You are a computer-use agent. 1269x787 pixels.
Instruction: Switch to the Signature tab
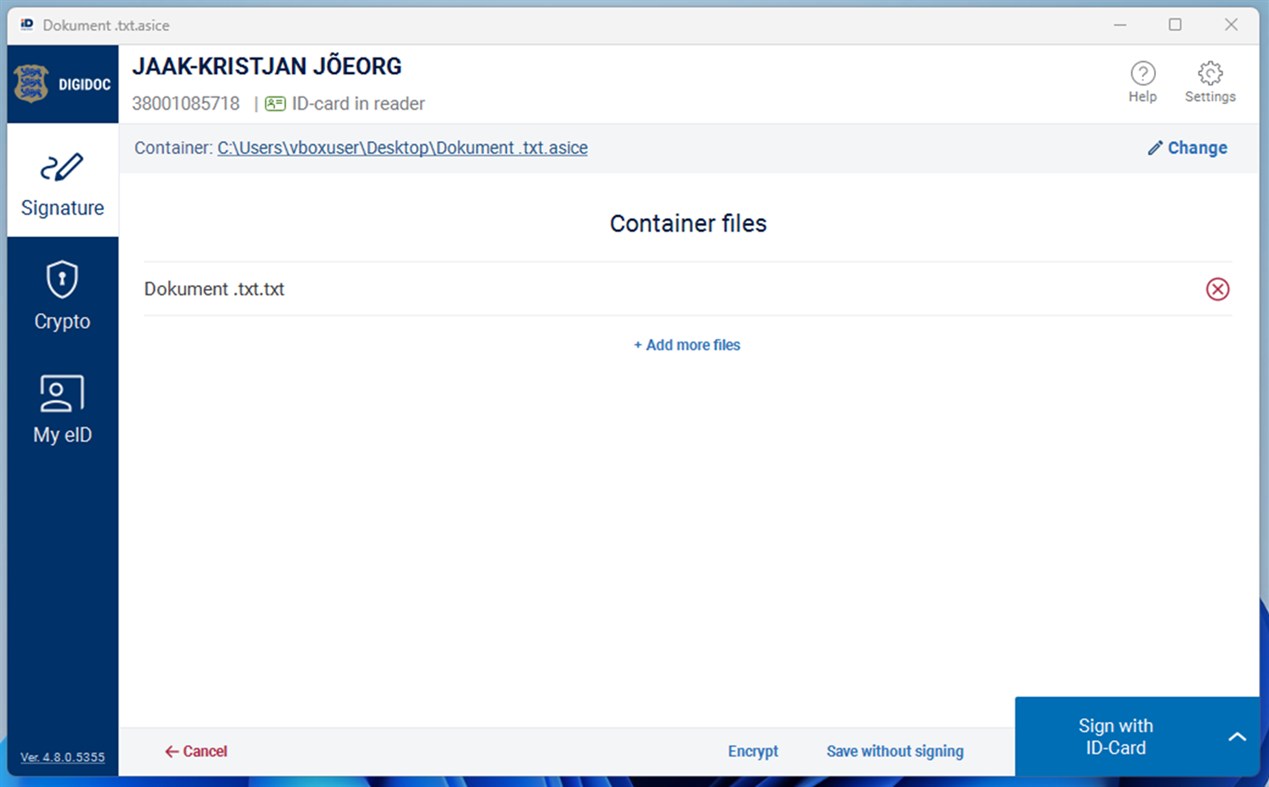point(62,181)
